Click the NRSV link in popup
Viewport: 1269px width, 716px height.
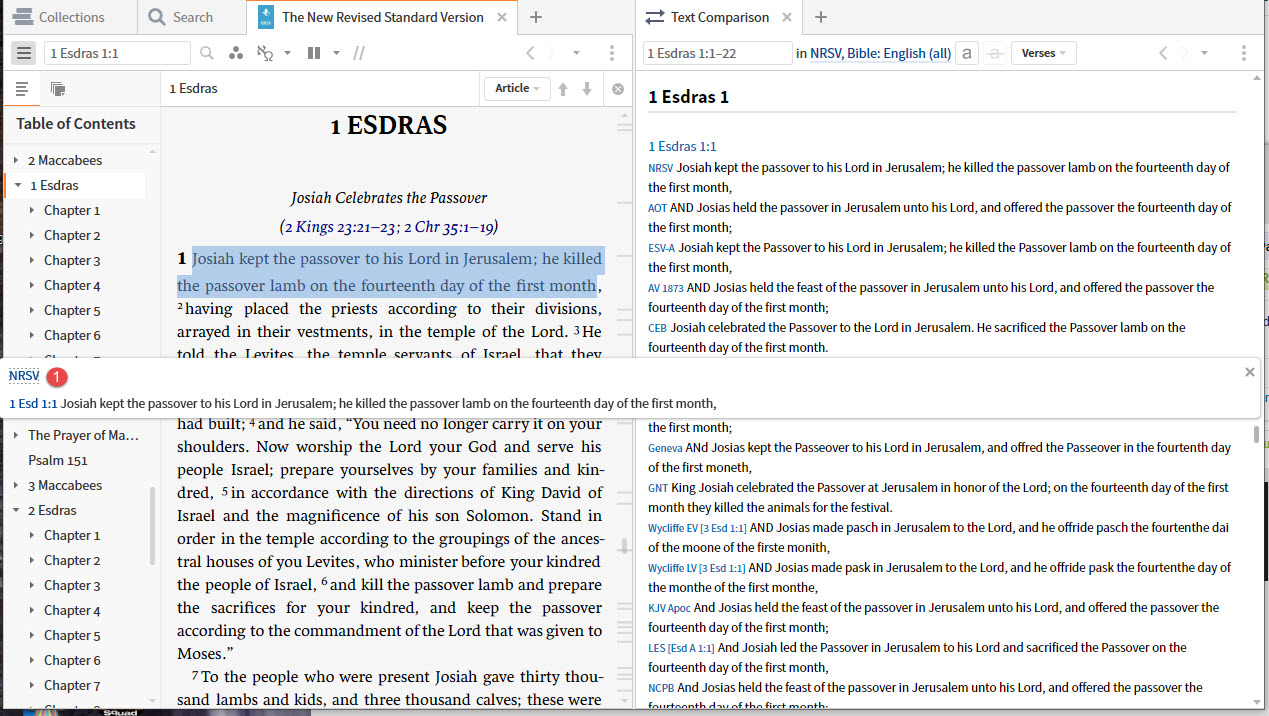point(24,376)
